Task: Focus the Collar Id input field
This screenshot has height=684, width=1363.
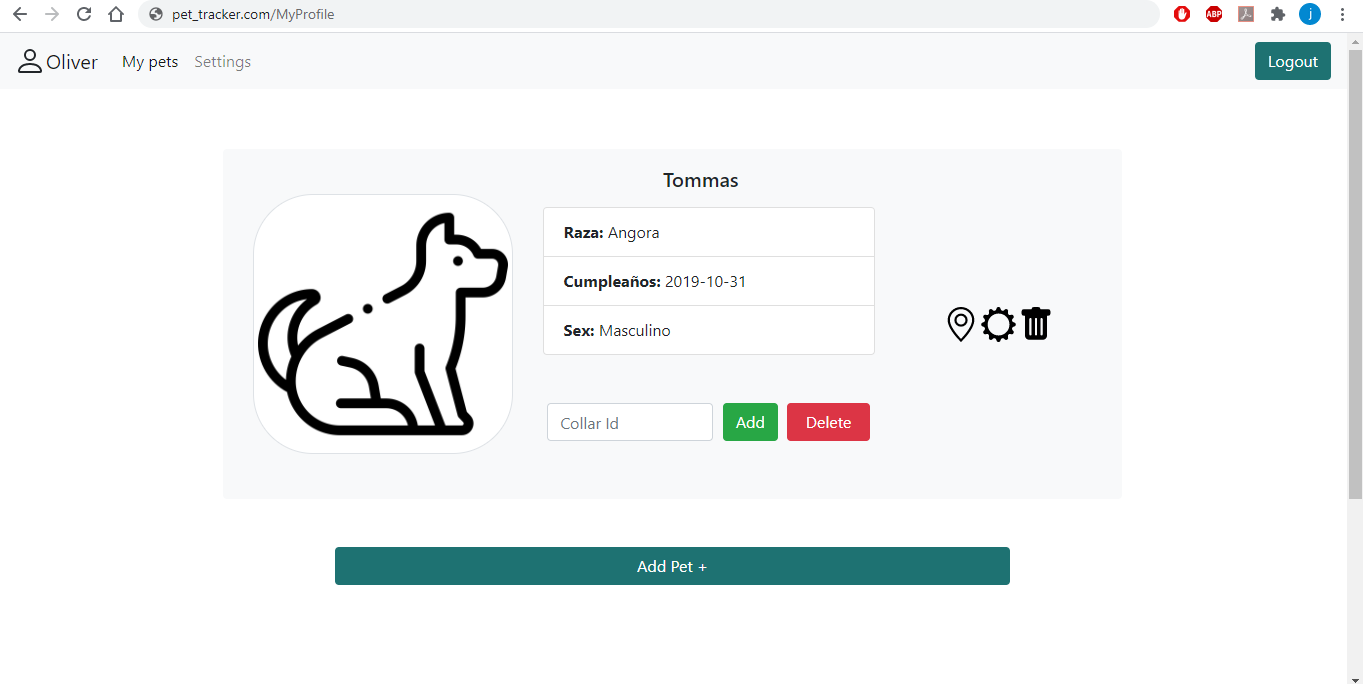Action: (x=630, y=422)
